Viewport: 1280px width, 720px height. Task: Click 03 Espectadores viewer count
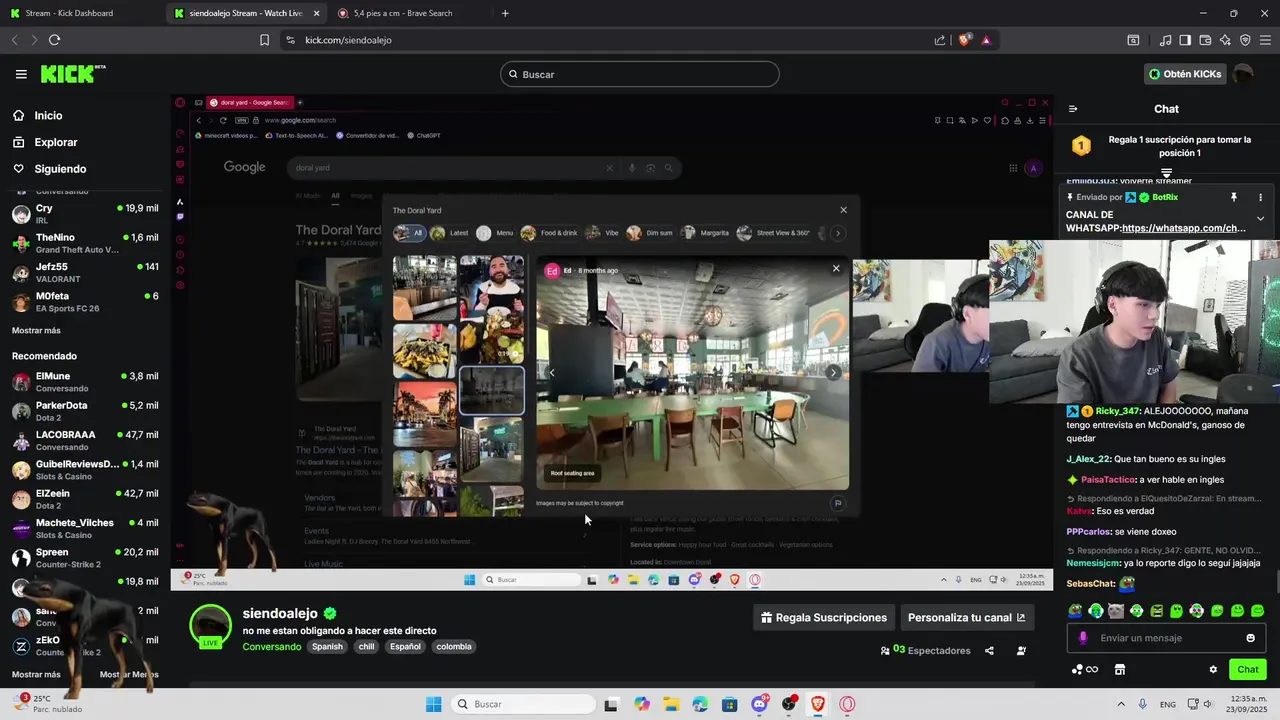pos(925,651)
